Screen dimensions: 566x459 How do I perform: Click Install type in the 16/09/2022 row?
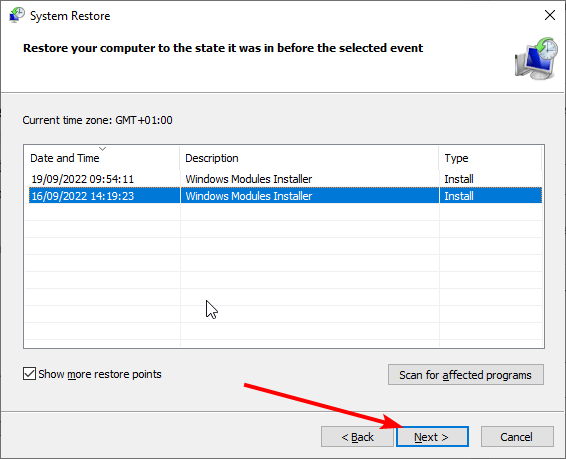click(459, 196)
